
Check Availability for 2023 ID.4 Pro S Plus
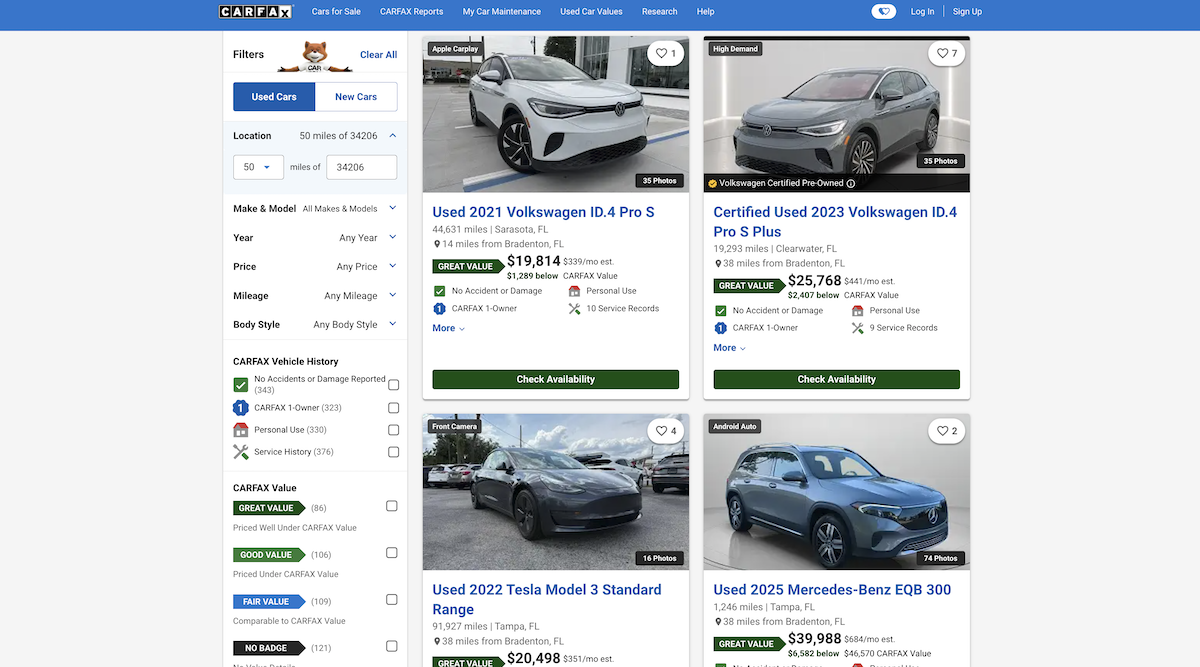(837, 379)
